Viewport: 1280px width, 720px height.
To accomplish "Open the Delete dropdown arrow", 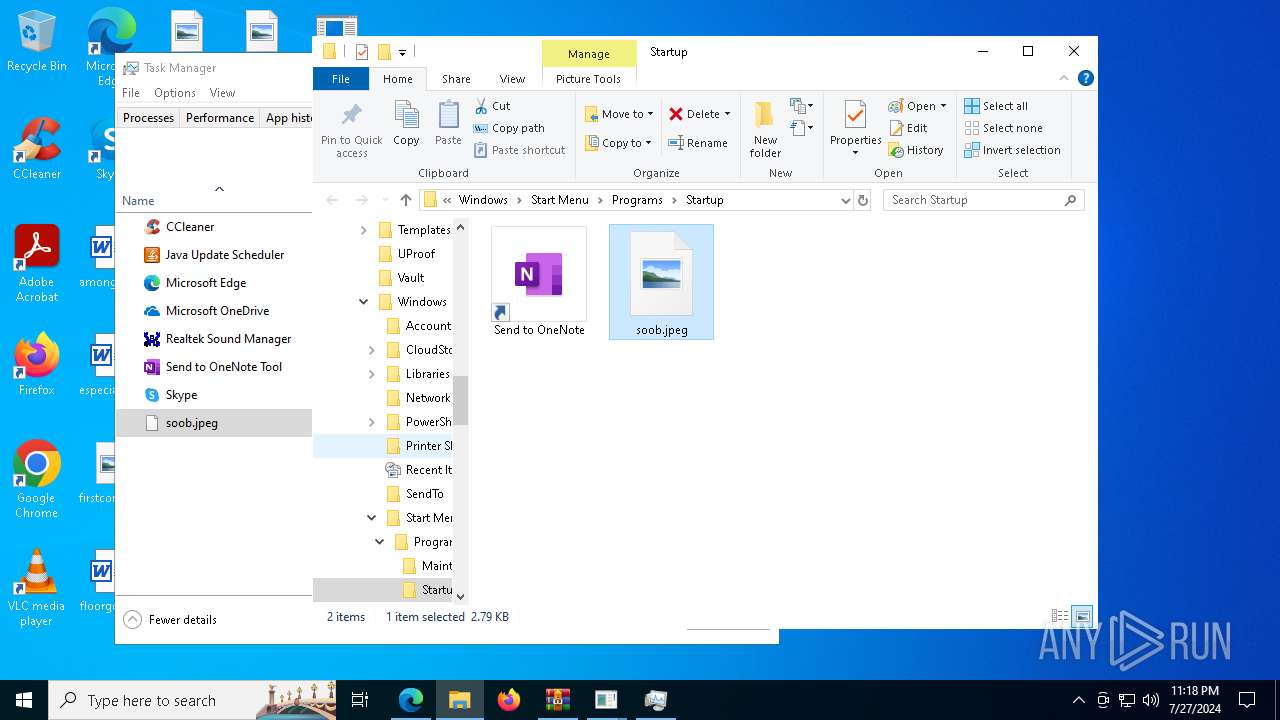I will click(727, 114).
